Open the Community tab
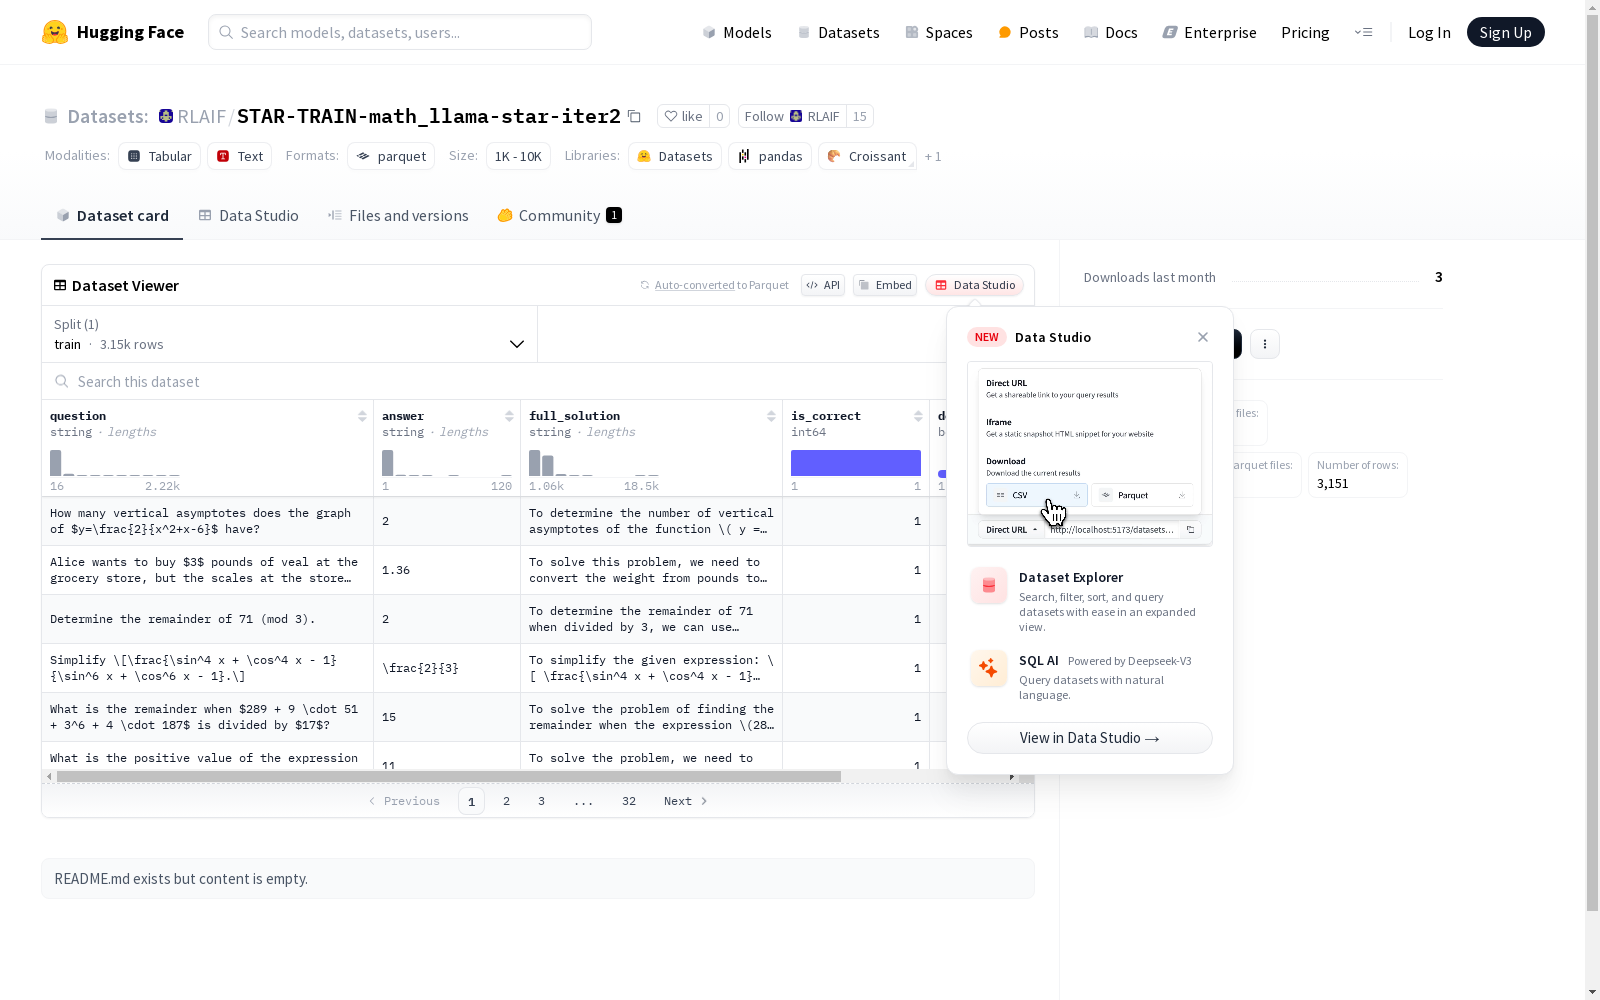 559,215
